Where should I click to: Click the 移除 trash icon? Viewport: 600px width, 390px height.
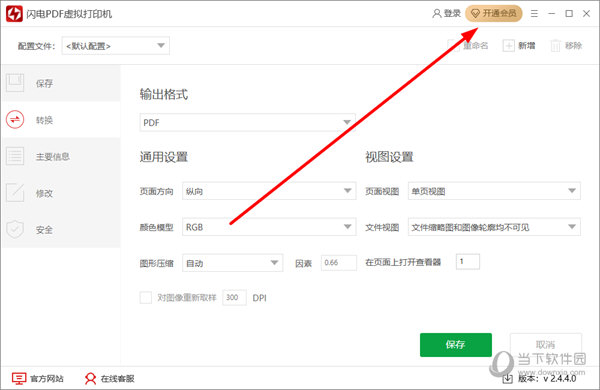(555, 46)
